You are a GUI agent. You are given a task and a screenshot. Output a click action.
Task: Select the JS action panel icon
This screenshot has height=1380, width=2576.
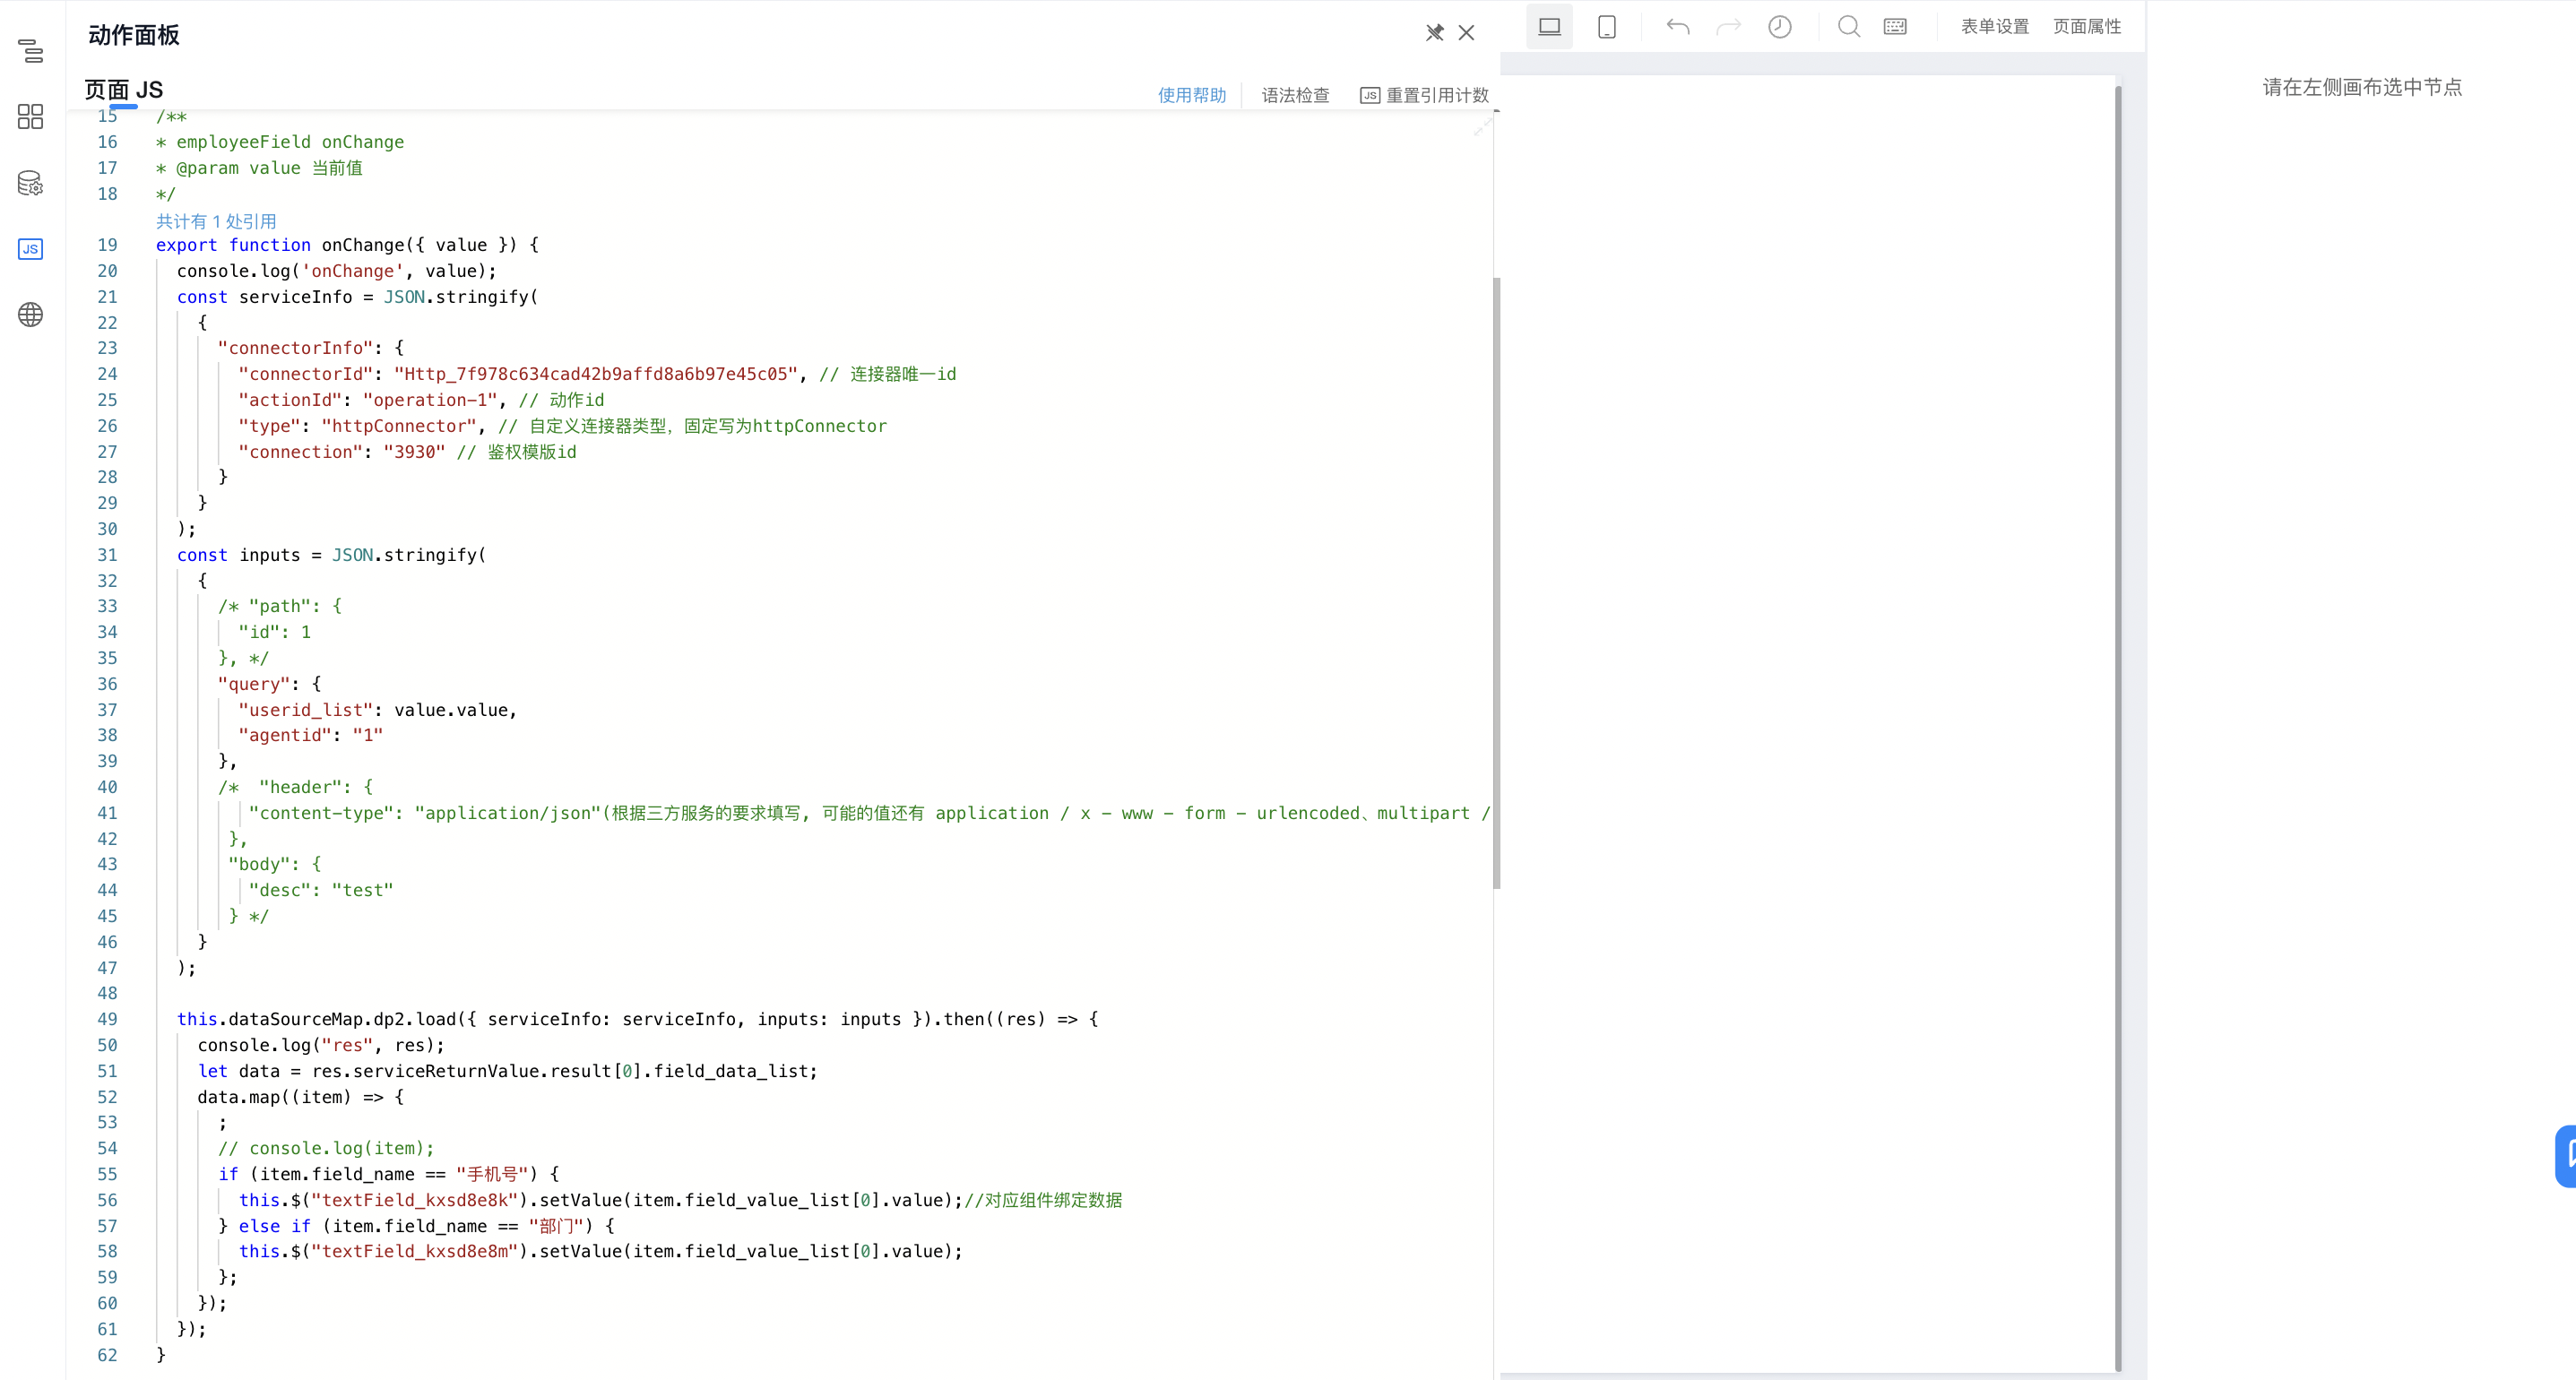coord(31,249)
